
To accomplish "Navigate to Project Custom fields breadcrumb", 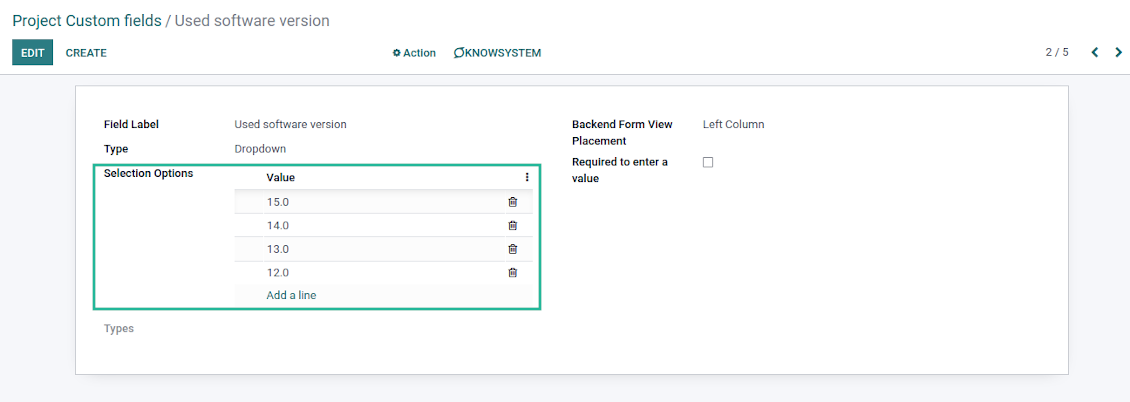I will tap(87, 21).
